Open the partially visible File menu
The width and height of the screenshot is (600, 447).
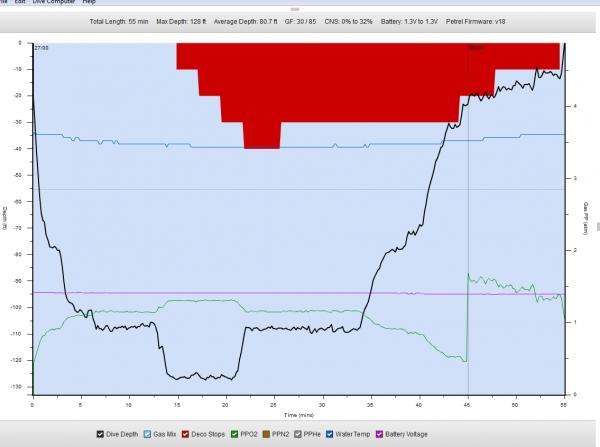pyautogui.click(x=4, y=3)
